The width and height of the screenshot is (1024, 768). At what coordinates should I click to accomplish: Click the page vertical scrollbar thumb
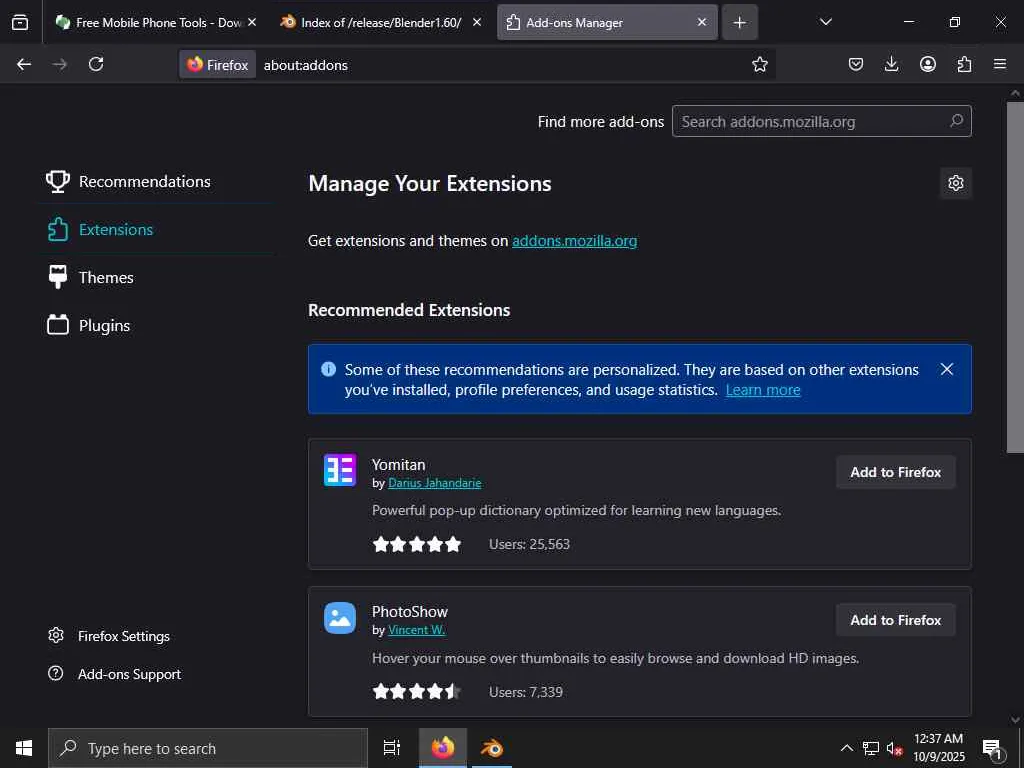(x=1014, y=277)
